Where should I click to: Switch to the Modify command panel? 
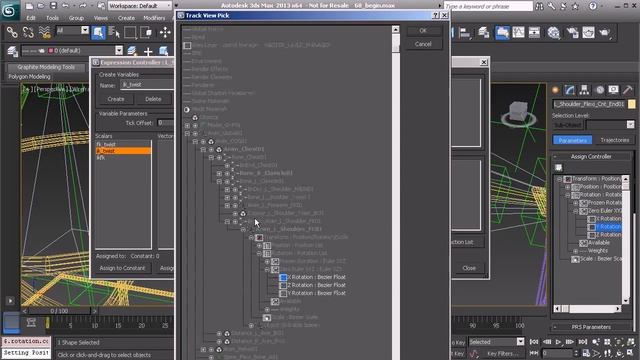tap(570, 90)
